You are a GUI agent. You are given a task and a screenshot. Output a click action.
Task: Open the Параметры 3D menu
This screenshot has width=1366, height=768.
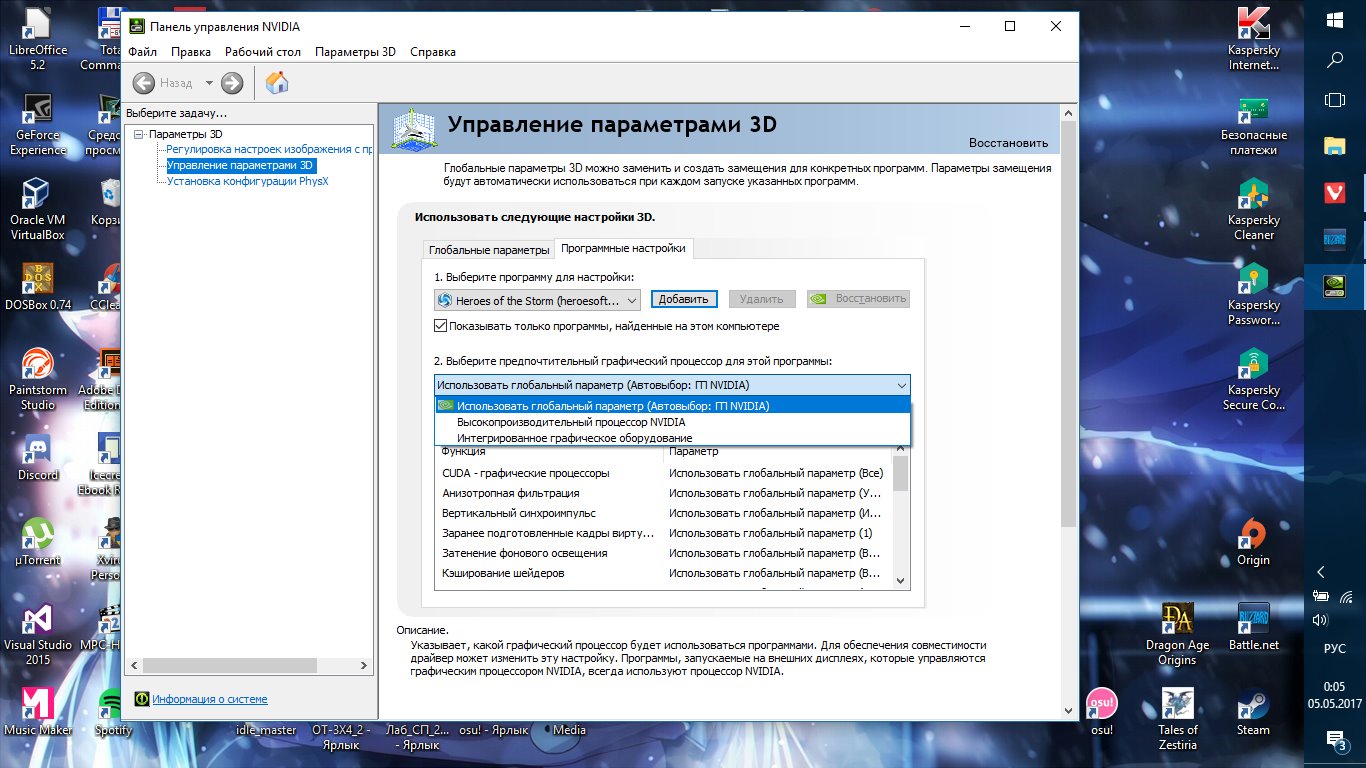(x=355, y=52)
